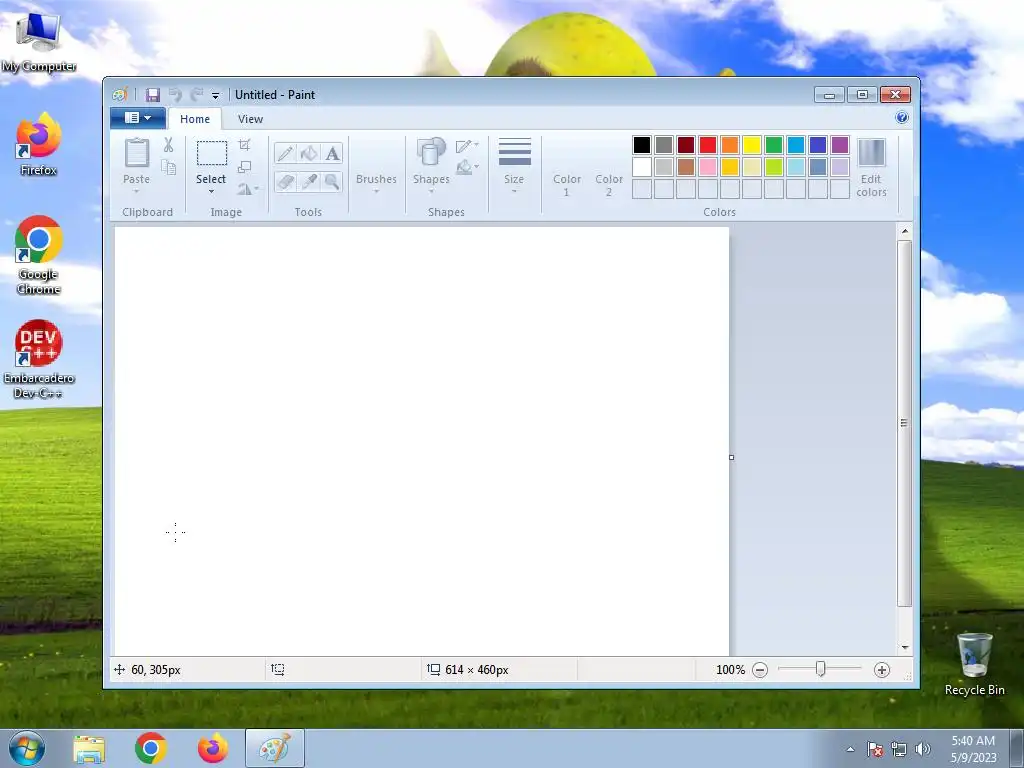This screenshot has height=768, width=1024.
Task: Select the Recycle Bin desktop icon
Action: click(x=974, y=664)
